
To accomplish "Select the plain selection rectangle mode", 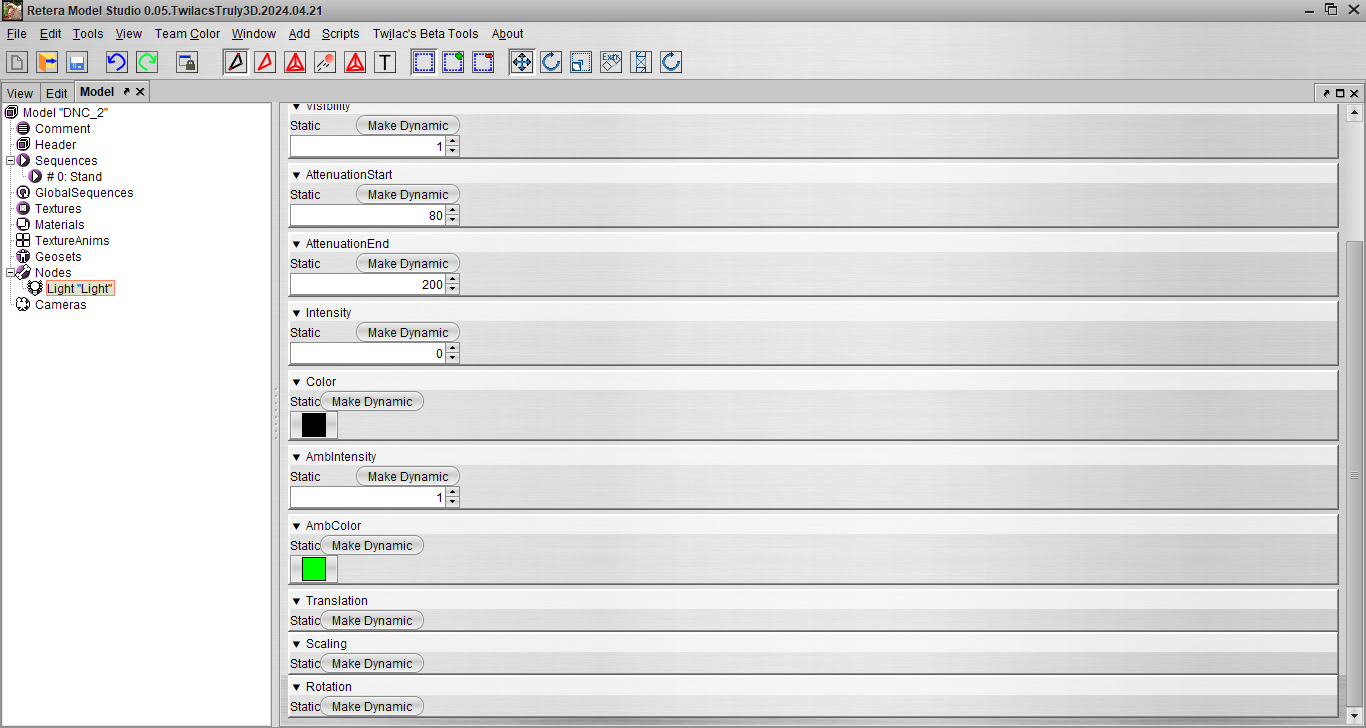I will click(423, 62).
